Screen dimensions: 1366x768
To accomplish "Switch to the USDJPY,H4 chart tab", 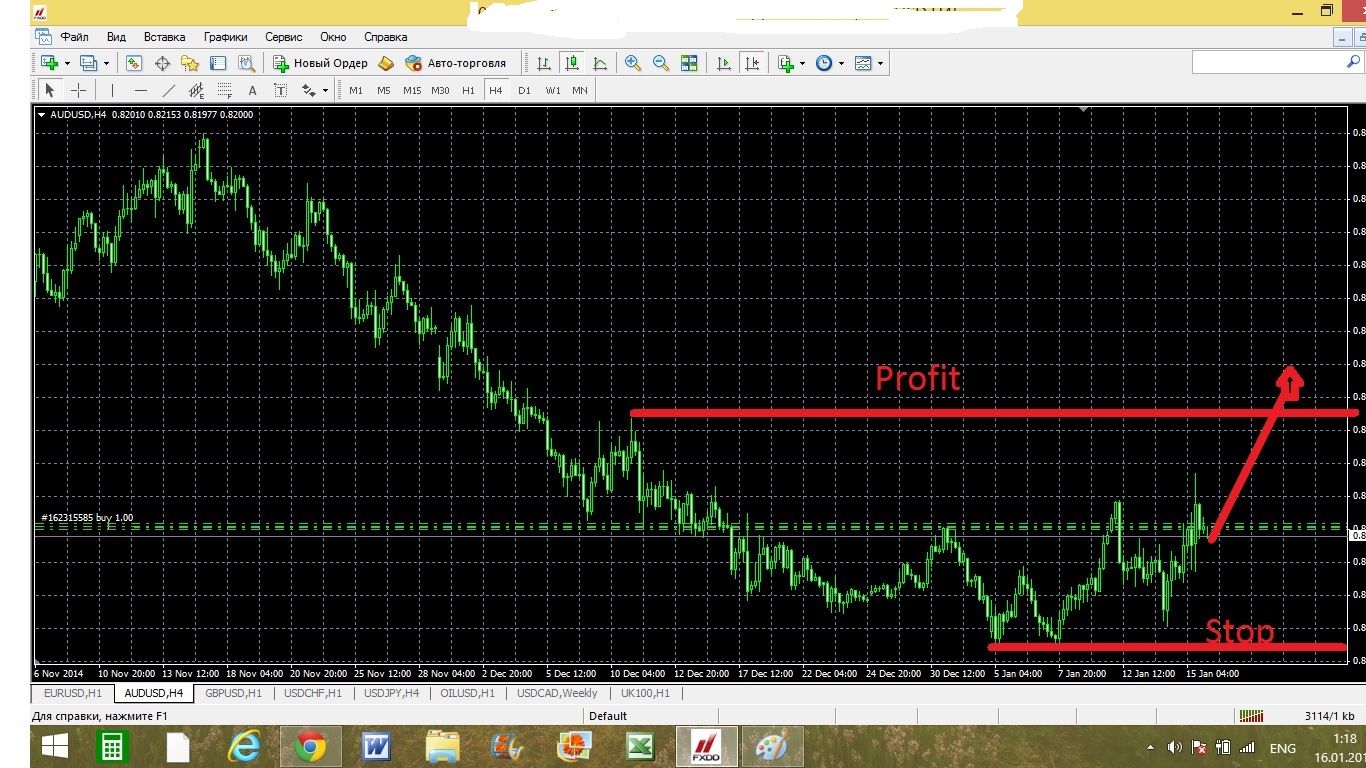I will pos(391,693).
